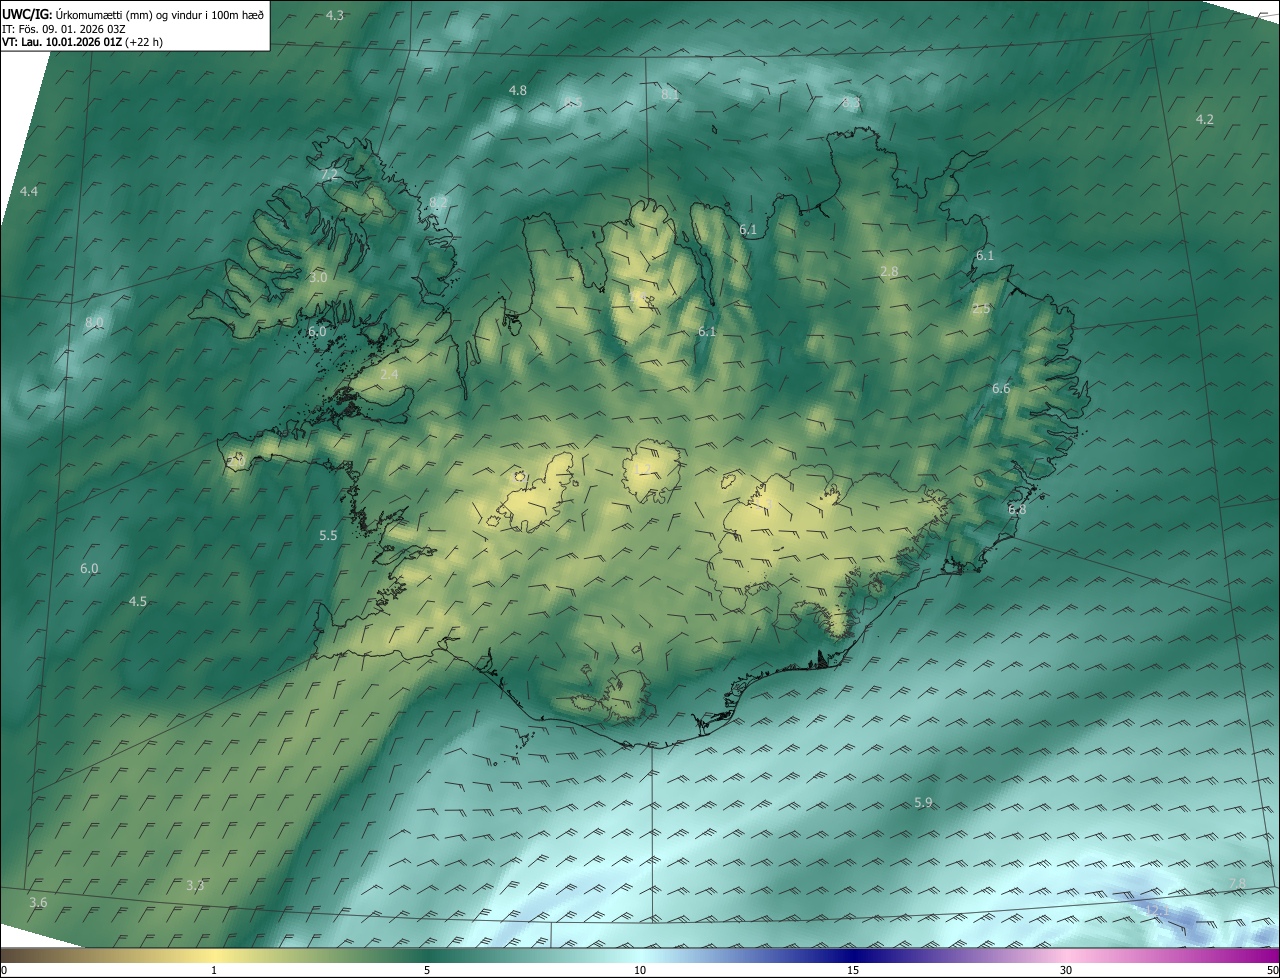
Task: Click the 5 tick on the colour scale
Action: pos(427,970)
